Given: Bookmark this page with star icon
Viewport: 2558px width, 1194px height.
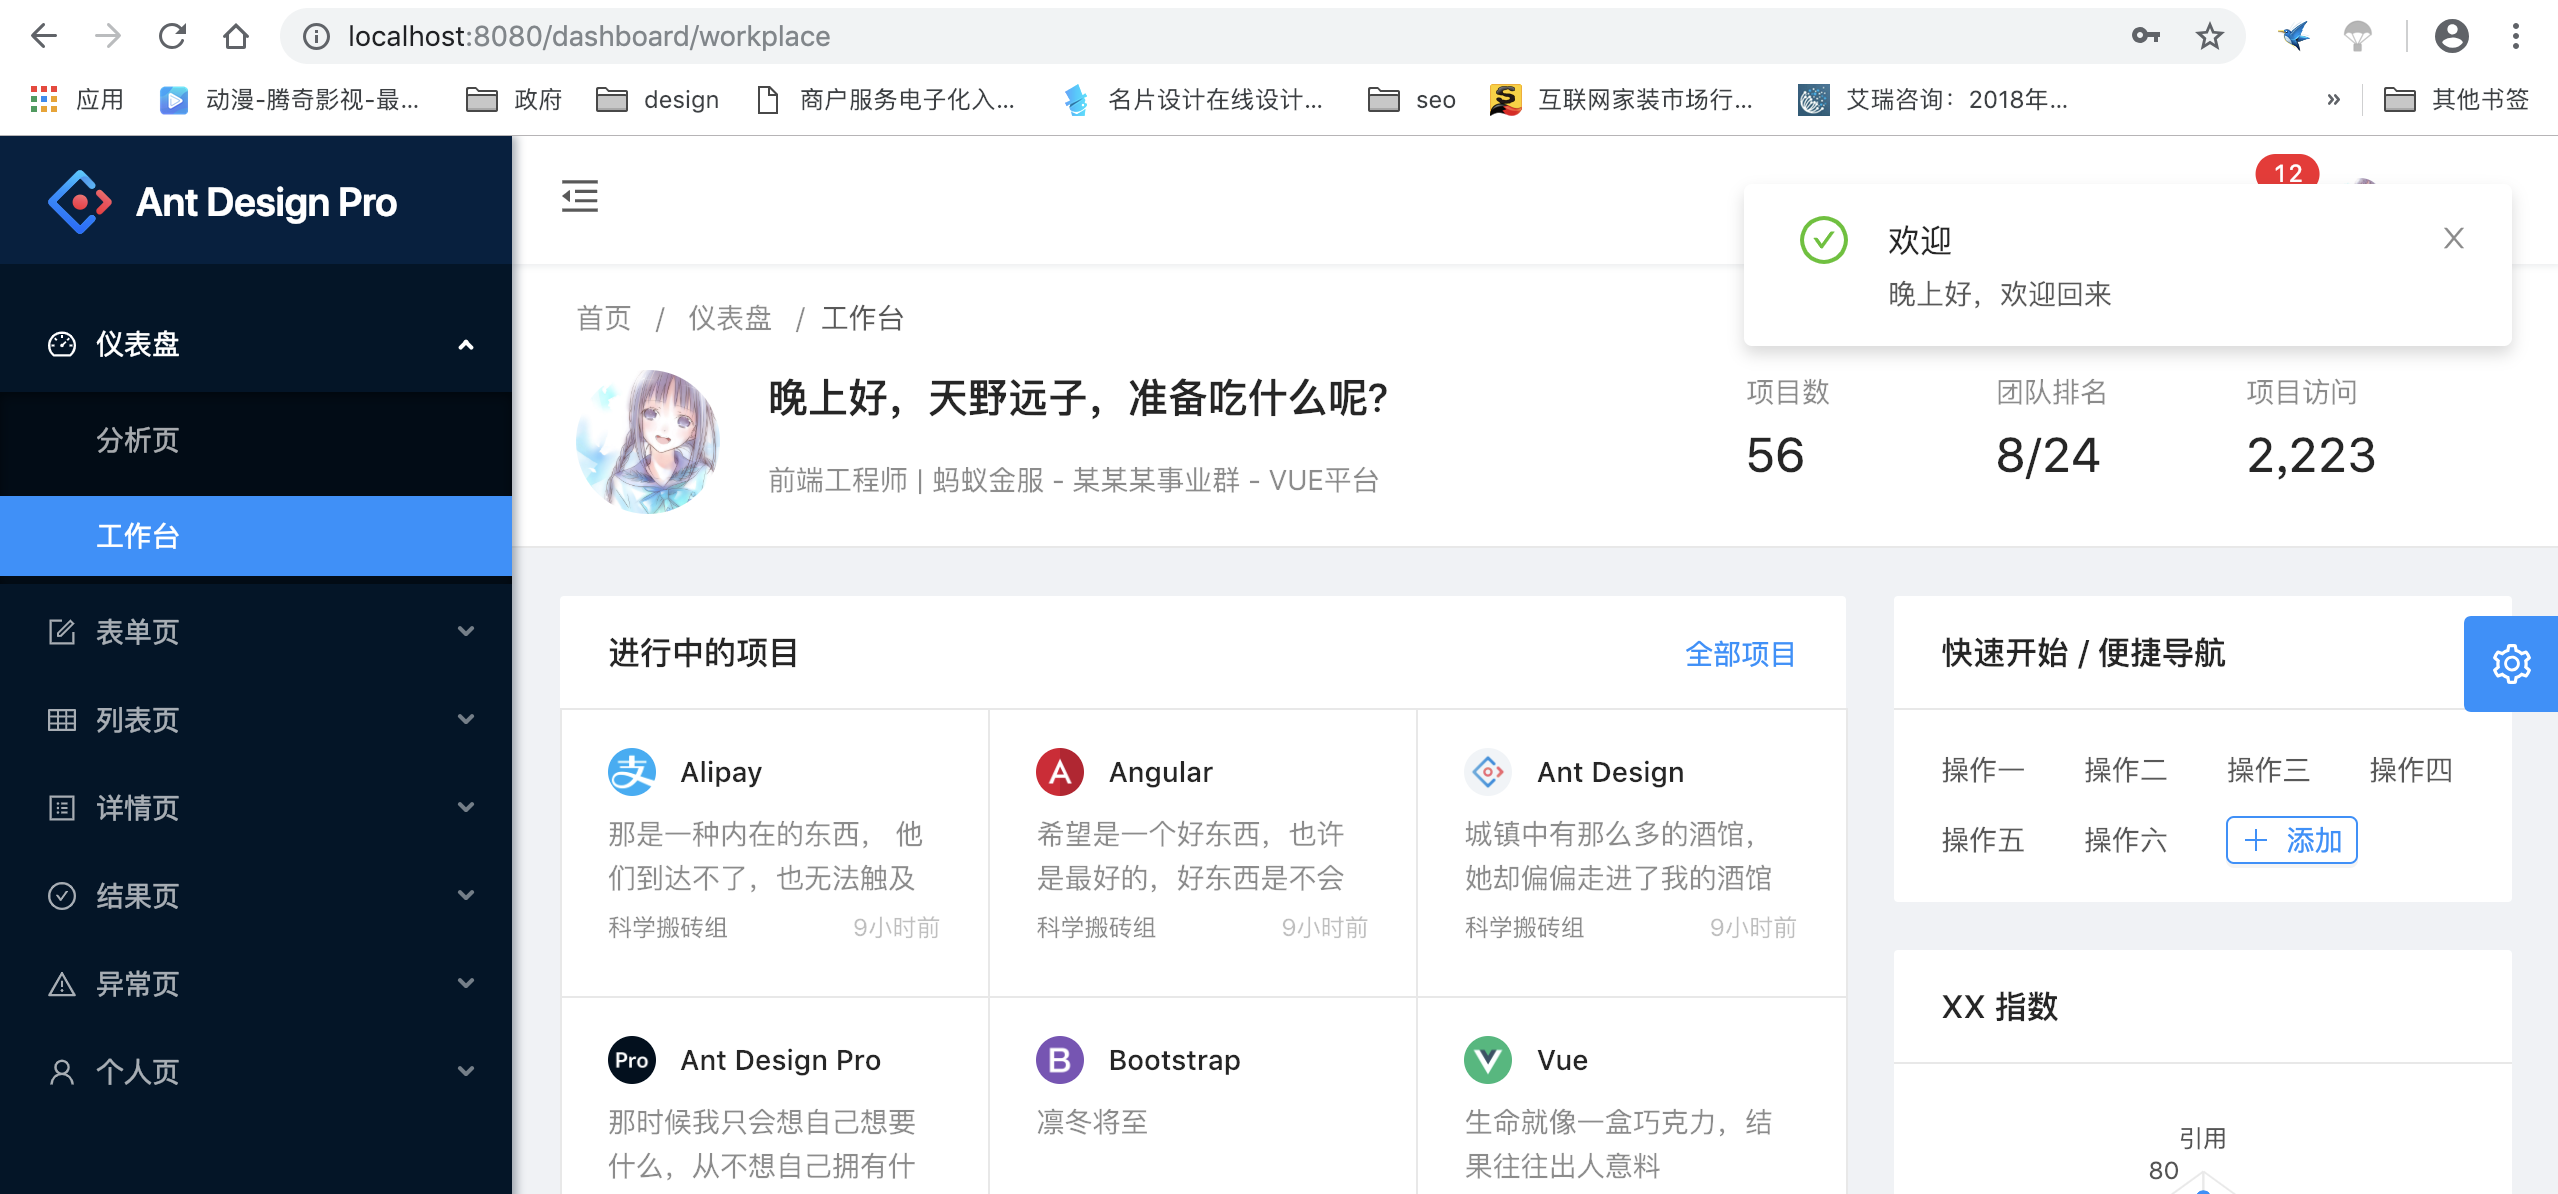Looking at the screenshot, I should point(2209,37).
